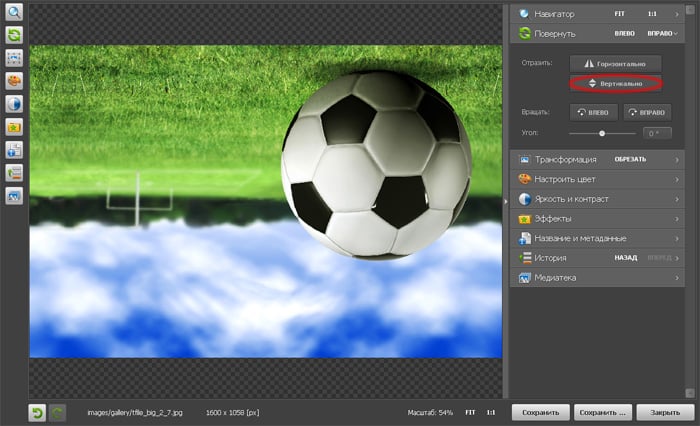Viewport: 700px width, 426px height.
Task: Select the magnifier zoom tool in left toolbar
Action: tap(15, 13)
